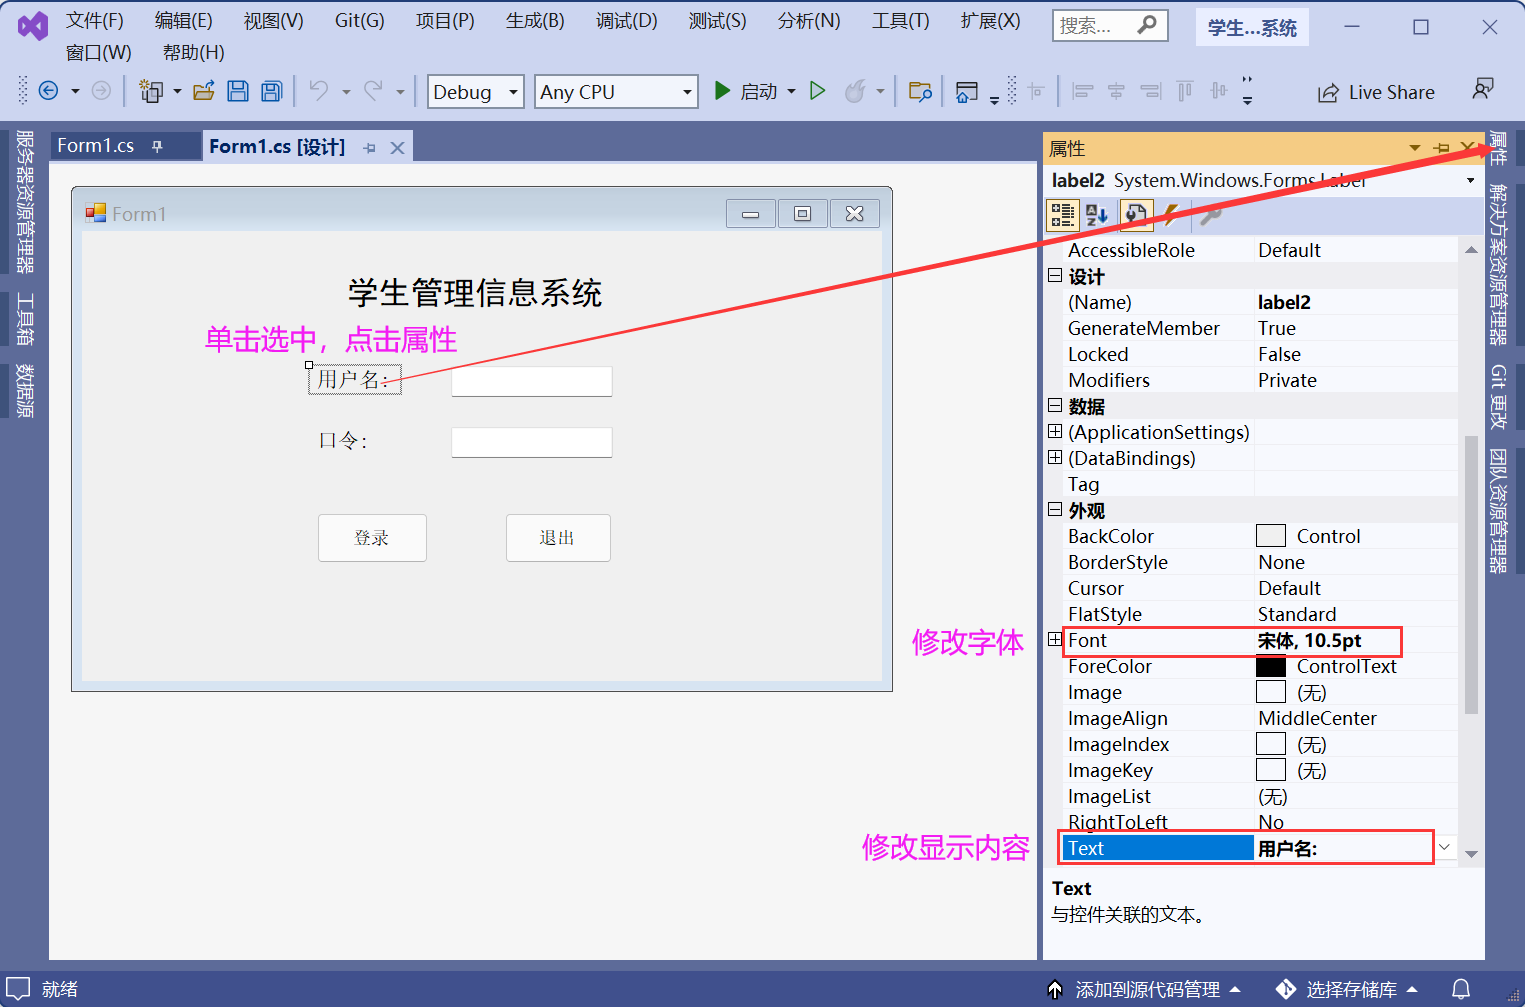The height and width of the screenshot is (1007, 1525).
Task: Click the align middles layout icon
Action: click(1219, 91)
